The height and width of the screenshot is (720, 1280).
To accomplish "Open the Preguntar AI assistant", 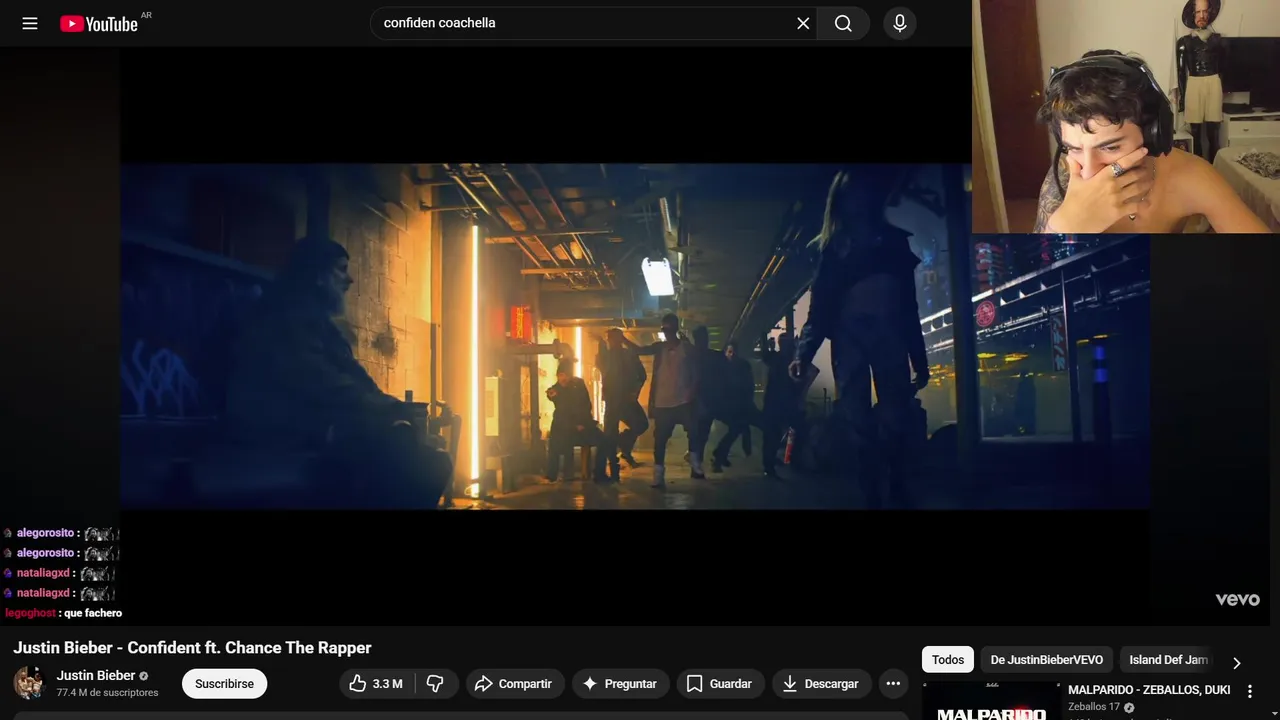I will click(620, 684).
